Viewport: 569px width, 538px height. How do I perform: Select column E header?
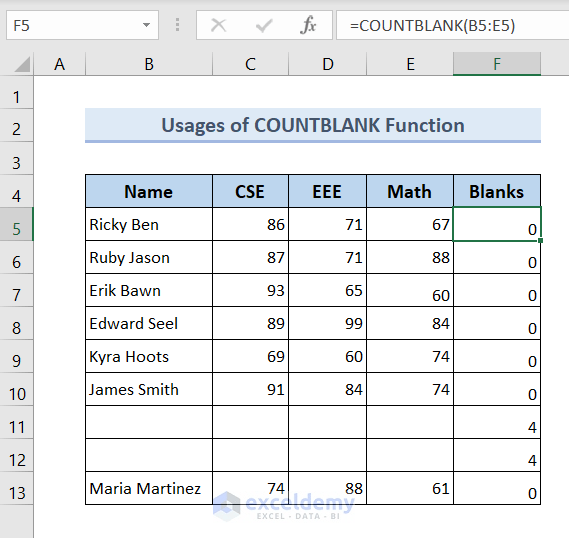coord(410,64)
